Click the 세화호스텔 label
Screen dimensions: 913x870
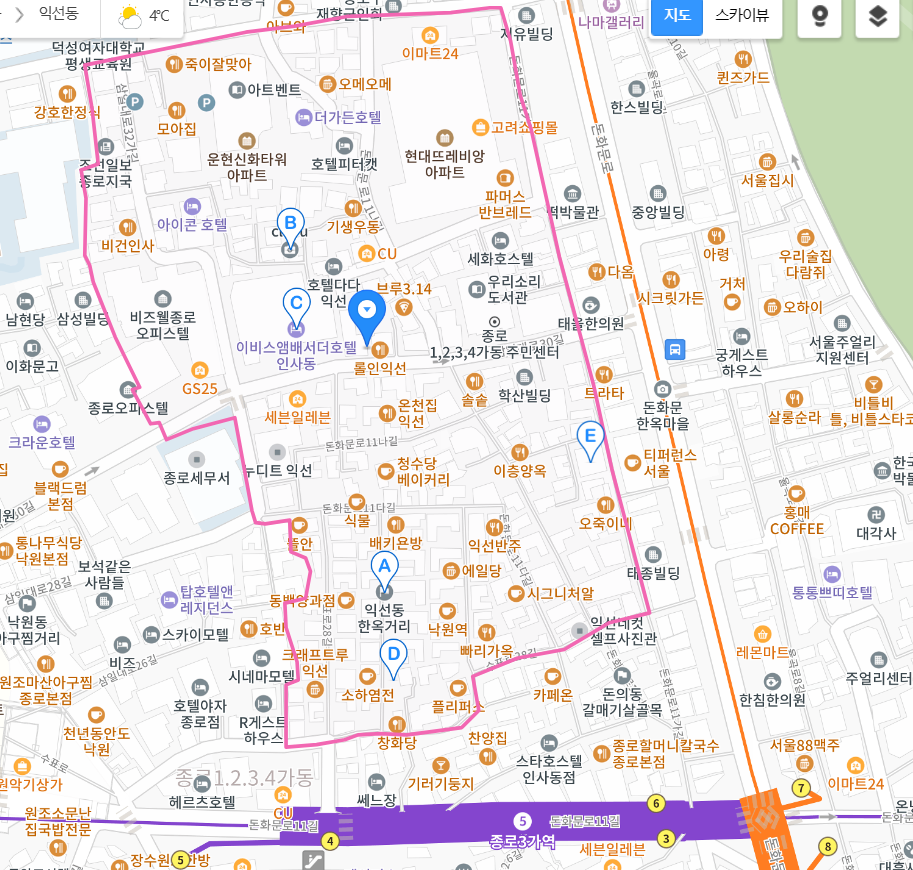point(501,259)
